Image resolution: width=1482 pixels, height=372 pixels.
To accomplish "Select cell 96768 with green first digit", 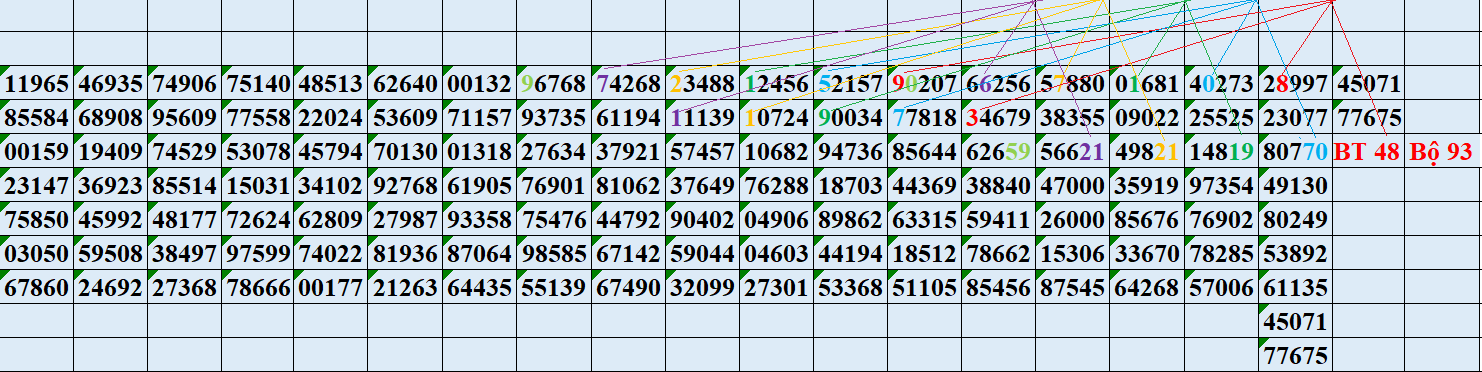I will click(x=554, y=84).
